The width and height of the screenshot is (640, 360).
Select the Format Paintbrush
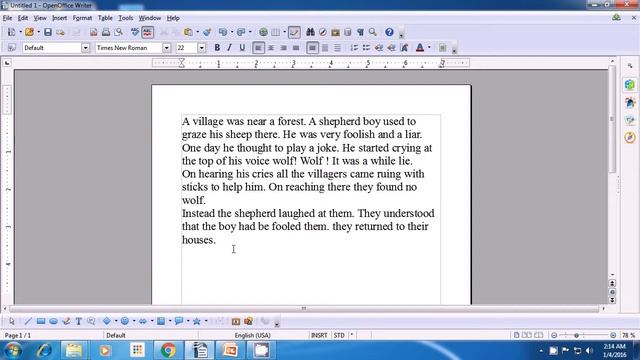207,32
